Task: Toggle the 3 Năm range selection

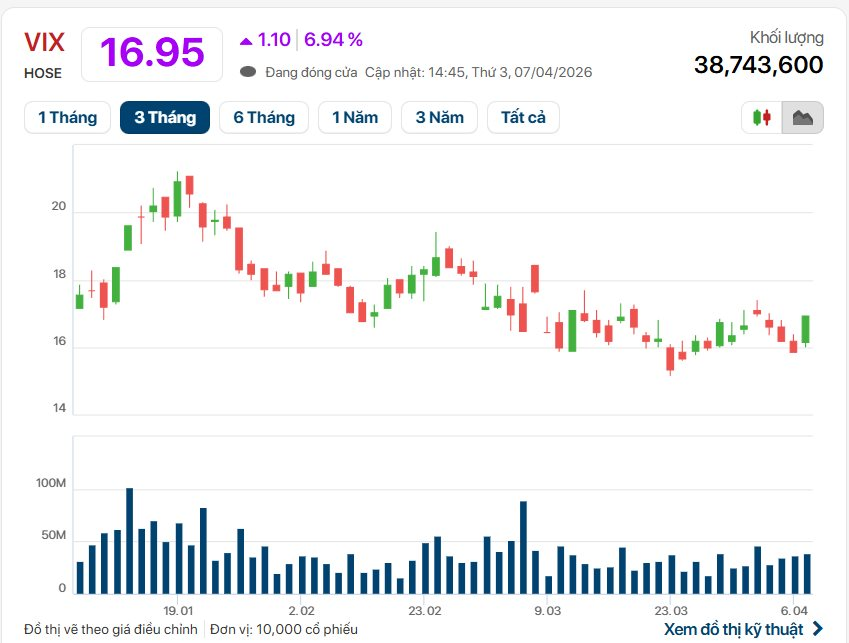Action: click(x=439, y=116)
